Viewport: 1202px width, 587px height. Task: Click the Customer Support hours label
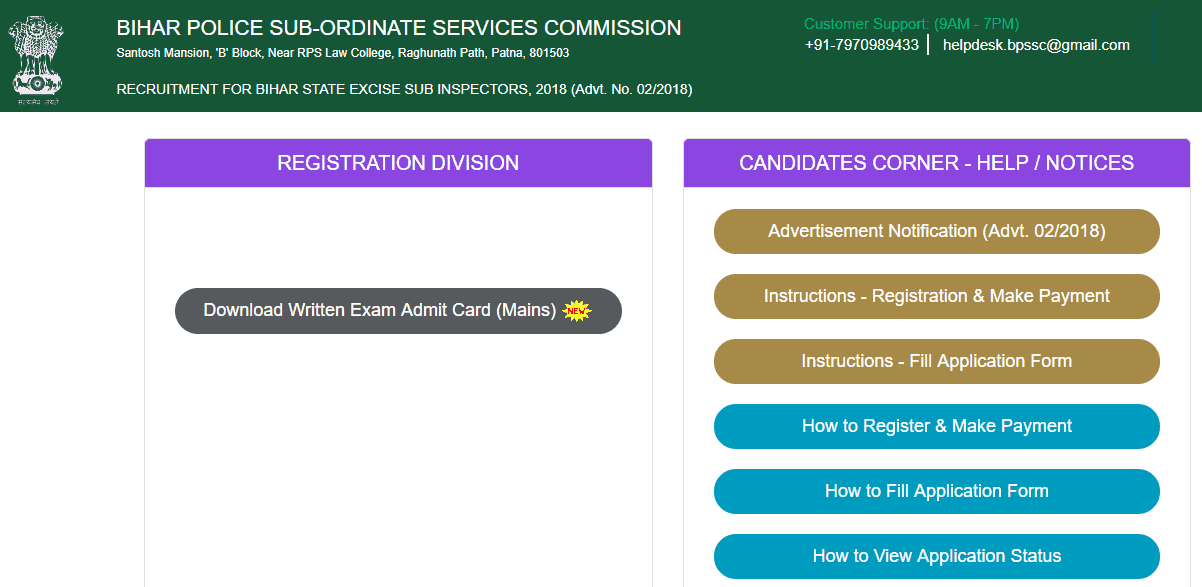click(x=911, y=24)
